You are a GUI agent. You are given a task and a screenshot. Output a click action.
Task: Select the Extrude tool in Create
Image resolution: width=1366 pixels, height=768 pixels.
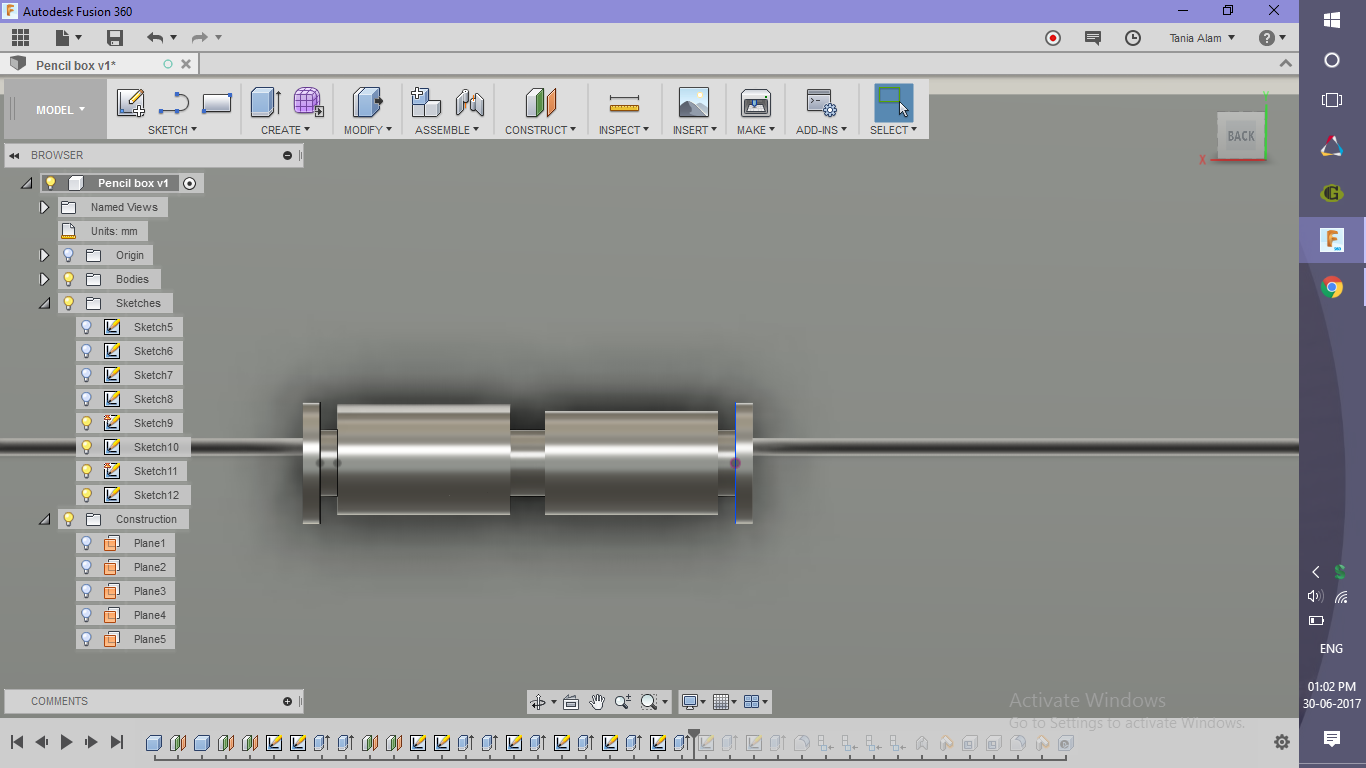click(265, 102)
